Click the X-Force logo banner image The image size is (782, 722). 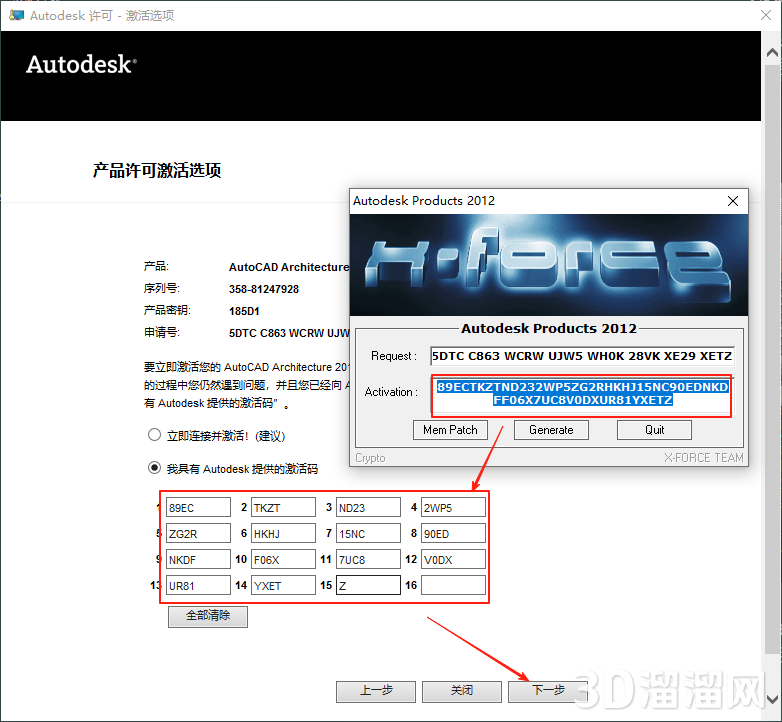click(x=549, y=265)
